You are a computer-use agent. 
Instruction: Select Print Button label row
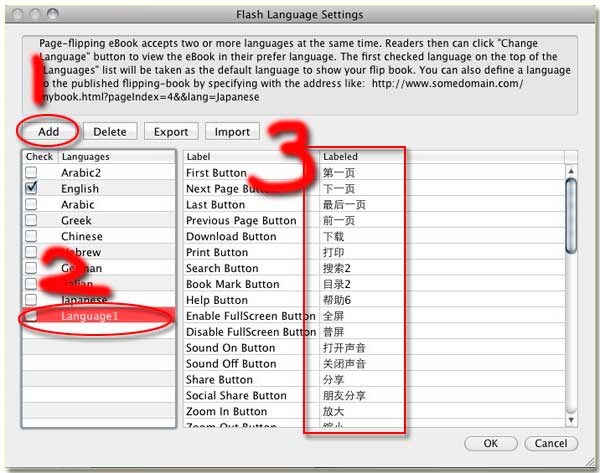click(x=374, y=252)
